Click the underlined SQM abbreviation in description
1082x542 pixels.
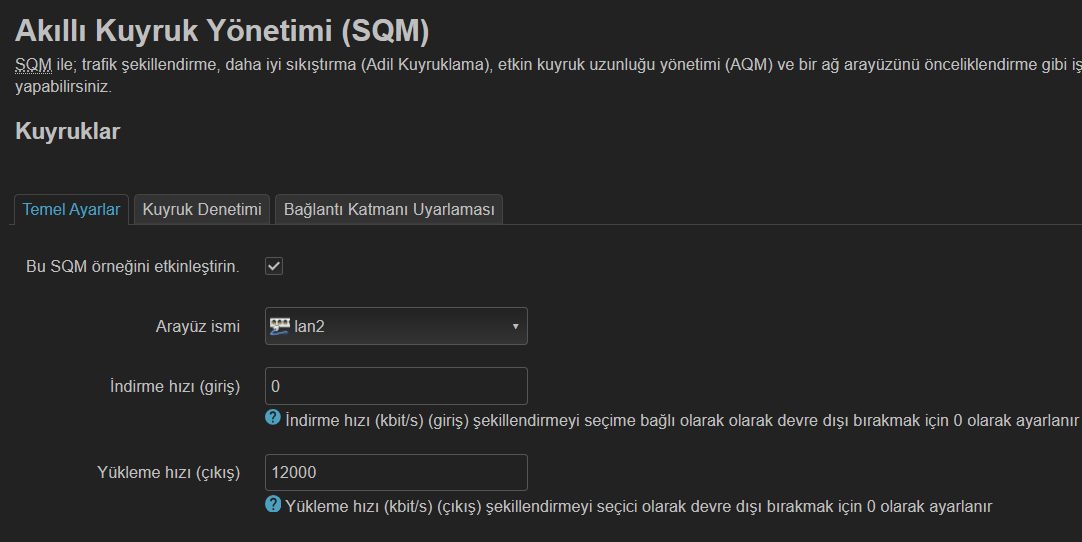33,65
